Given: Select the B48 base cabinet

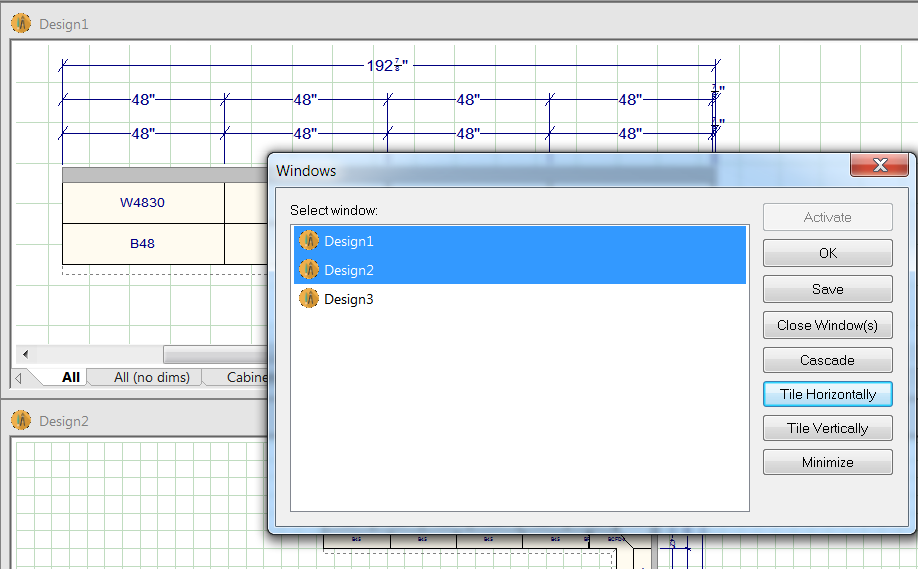Looking at the screenshot, I should pyautogui.click(x=143, y=244).
